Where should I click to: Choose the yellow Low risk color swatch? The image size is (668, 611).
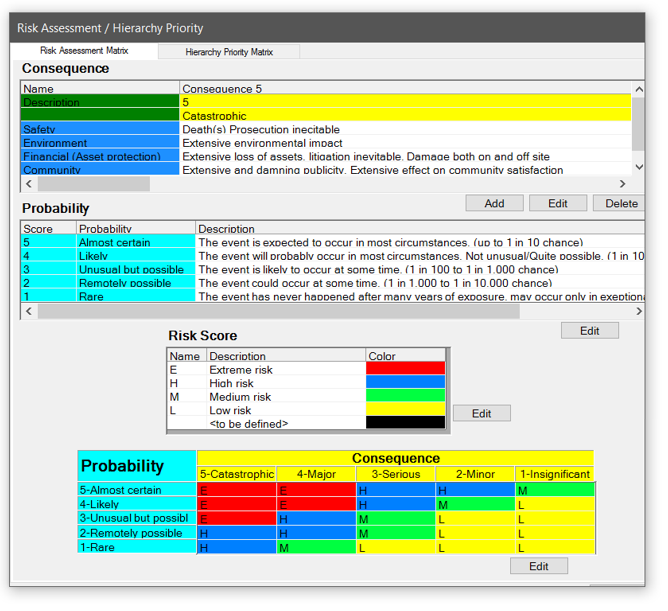(405, 410)
